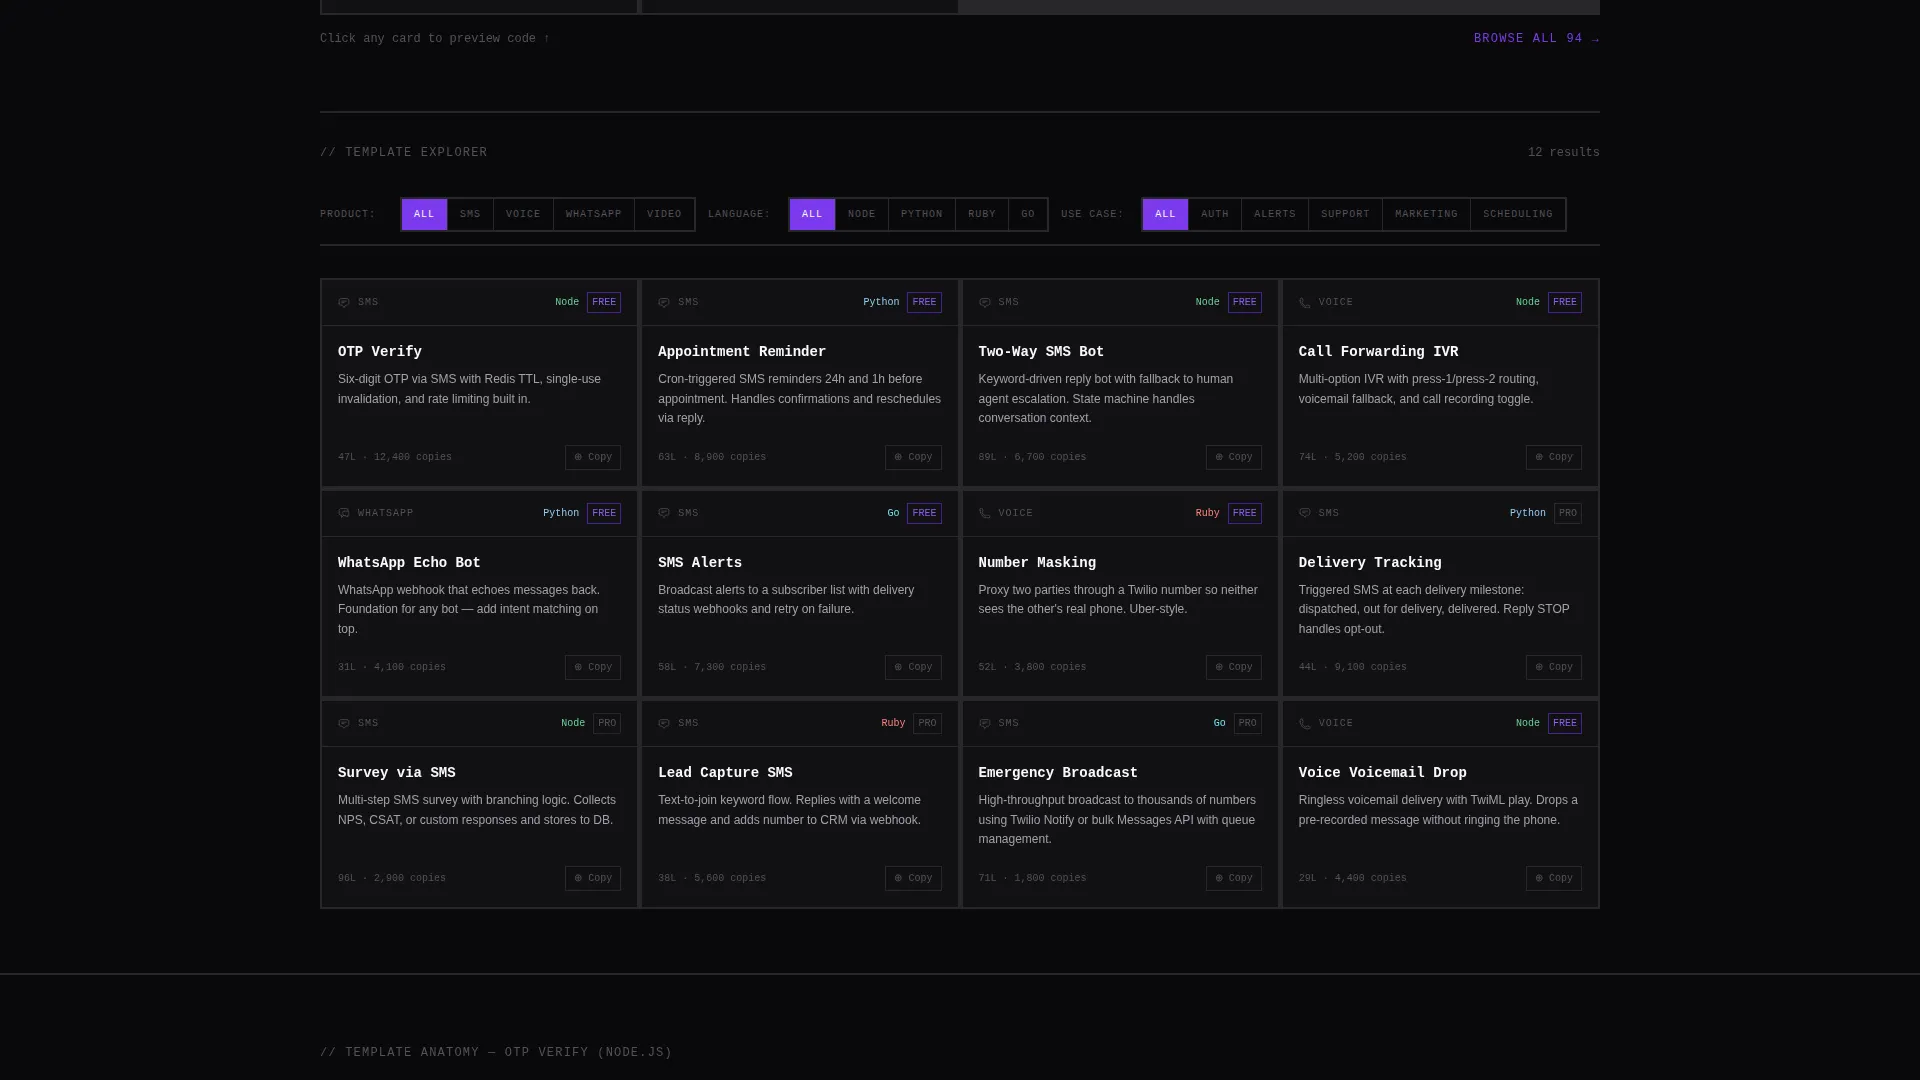Screen dimensions: 1920x1080
Task: Click the PRO badge on Delivery Tracking
Action: pos(1568,513)
